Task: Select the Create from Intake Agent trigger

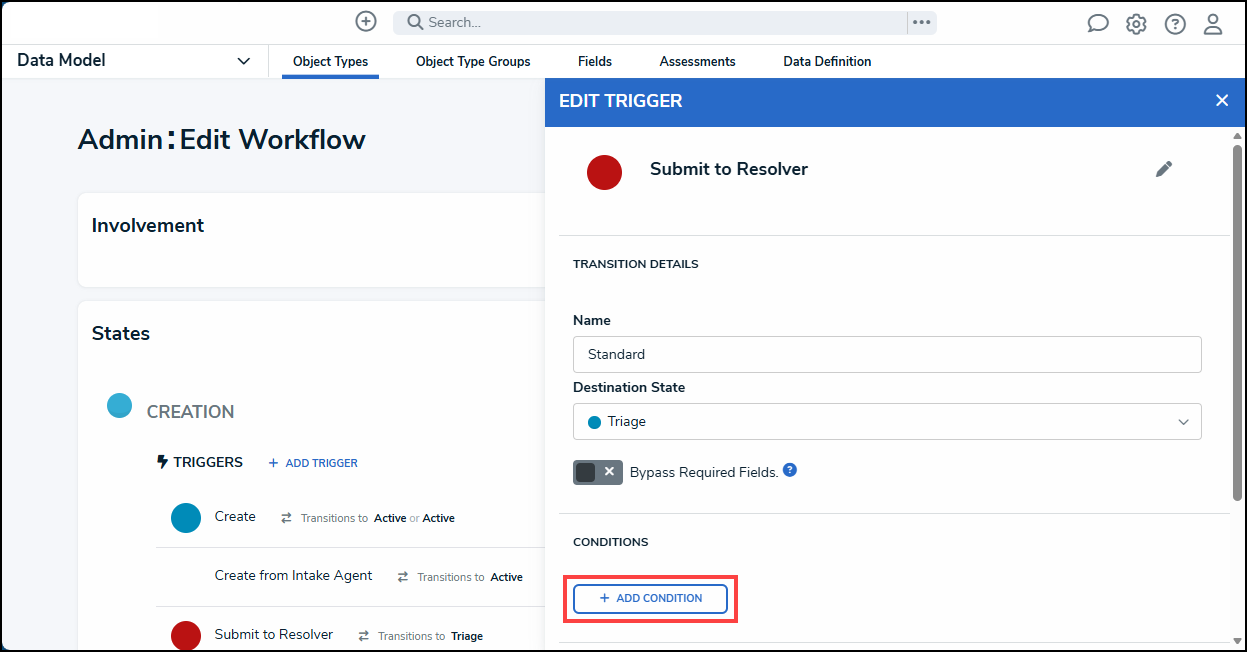Action: pos(350,577)
